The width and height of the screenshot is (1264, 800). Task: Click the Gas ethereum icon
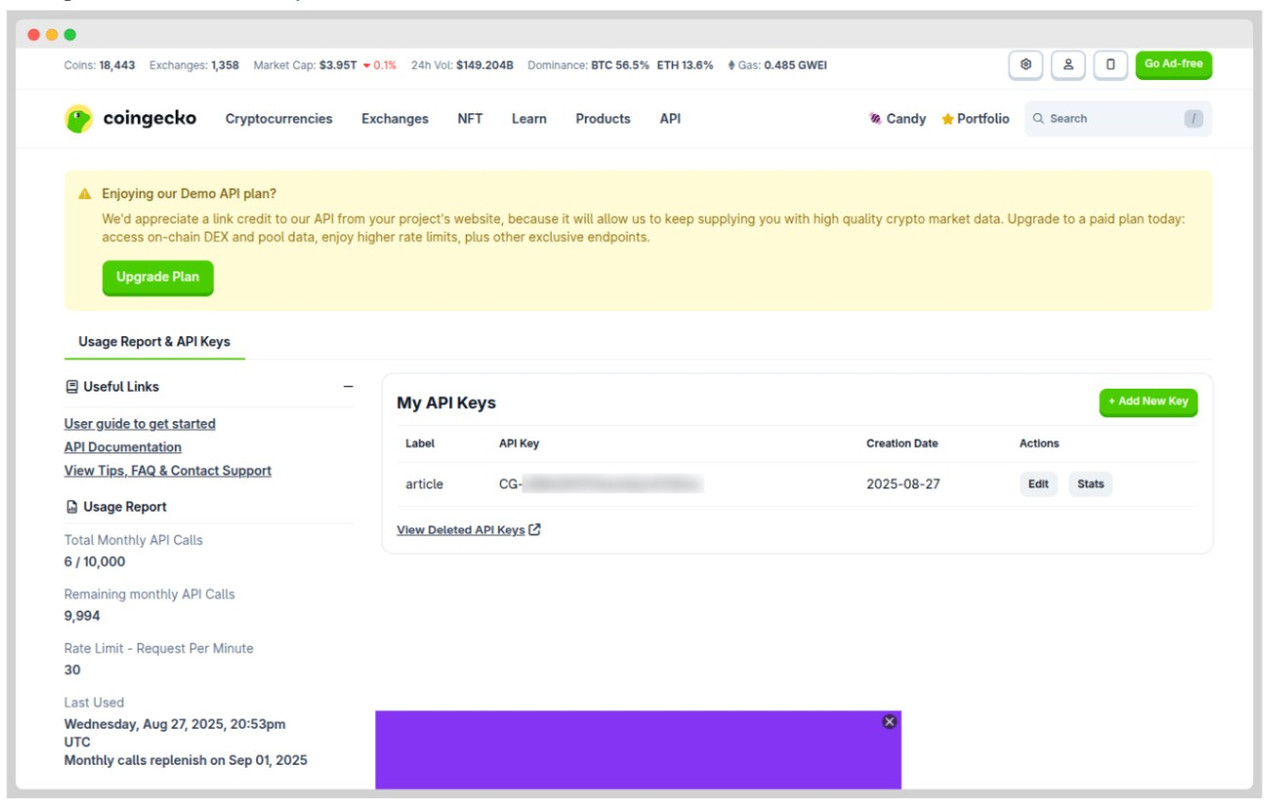pos(731,65)
